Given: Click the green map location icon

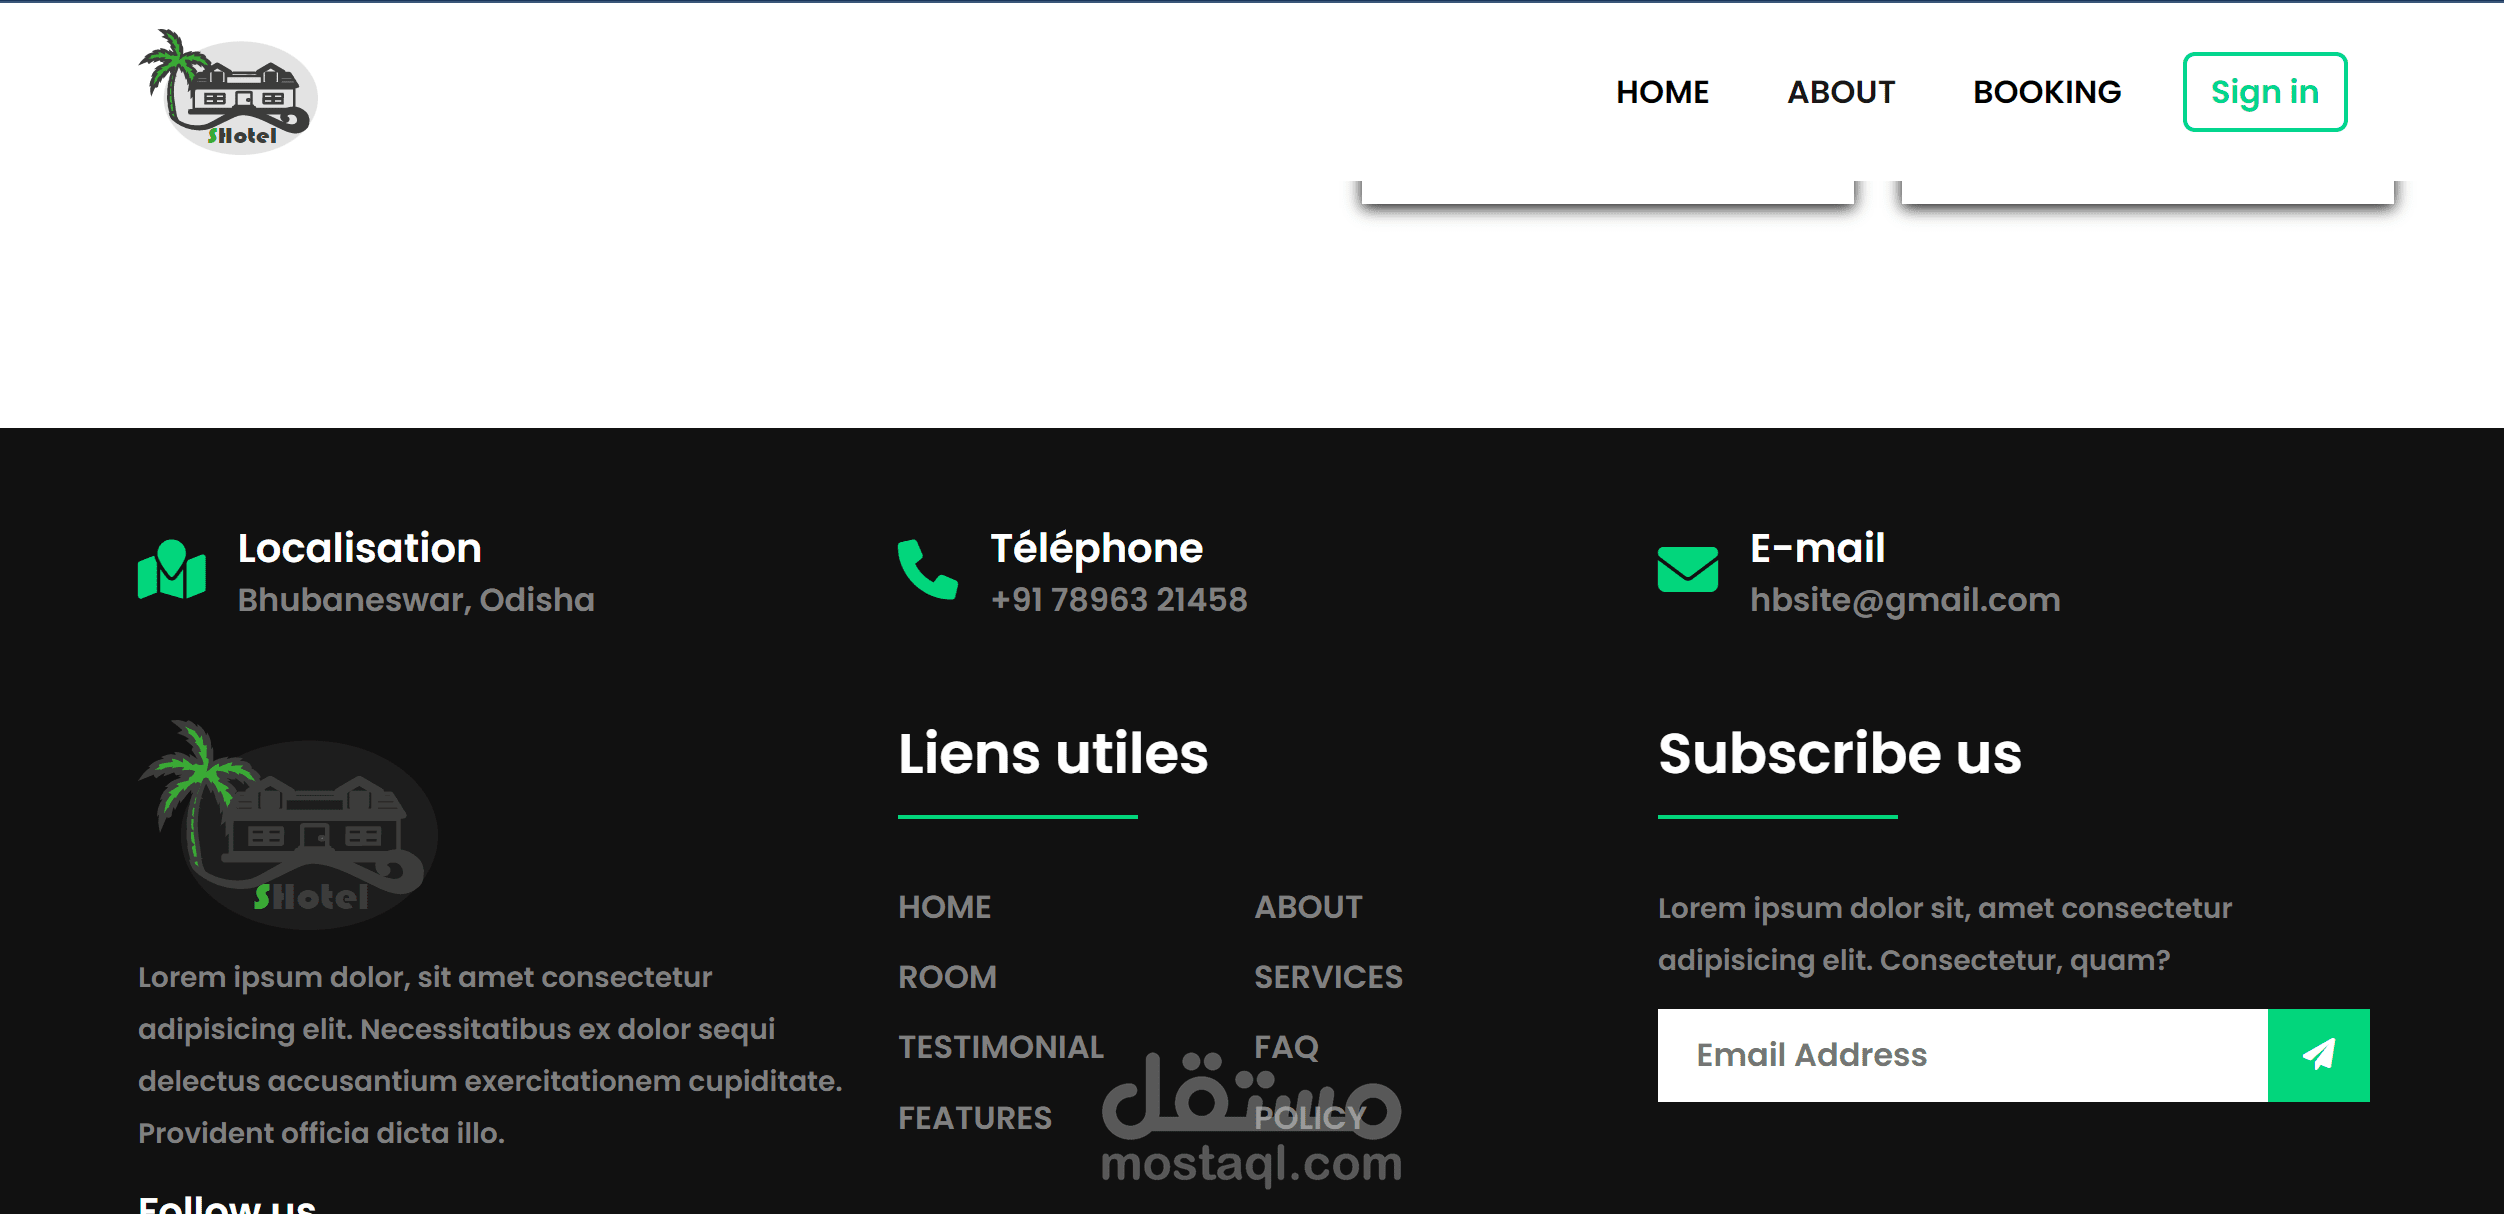Looking at the screenshot, I should pyautogui.click(x=172, y=569).
